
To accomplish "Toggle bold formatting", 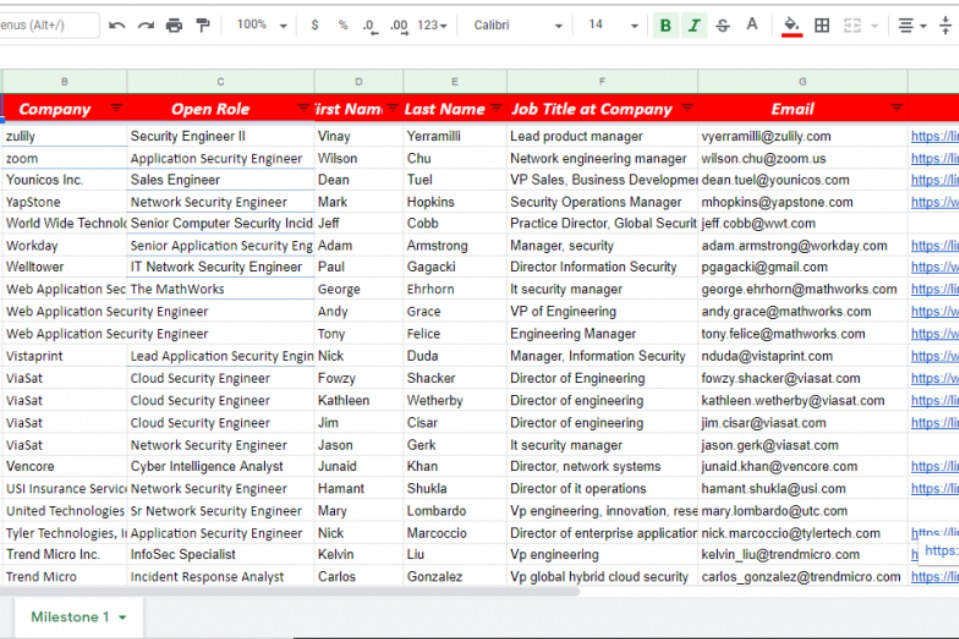I will [665, 25].
